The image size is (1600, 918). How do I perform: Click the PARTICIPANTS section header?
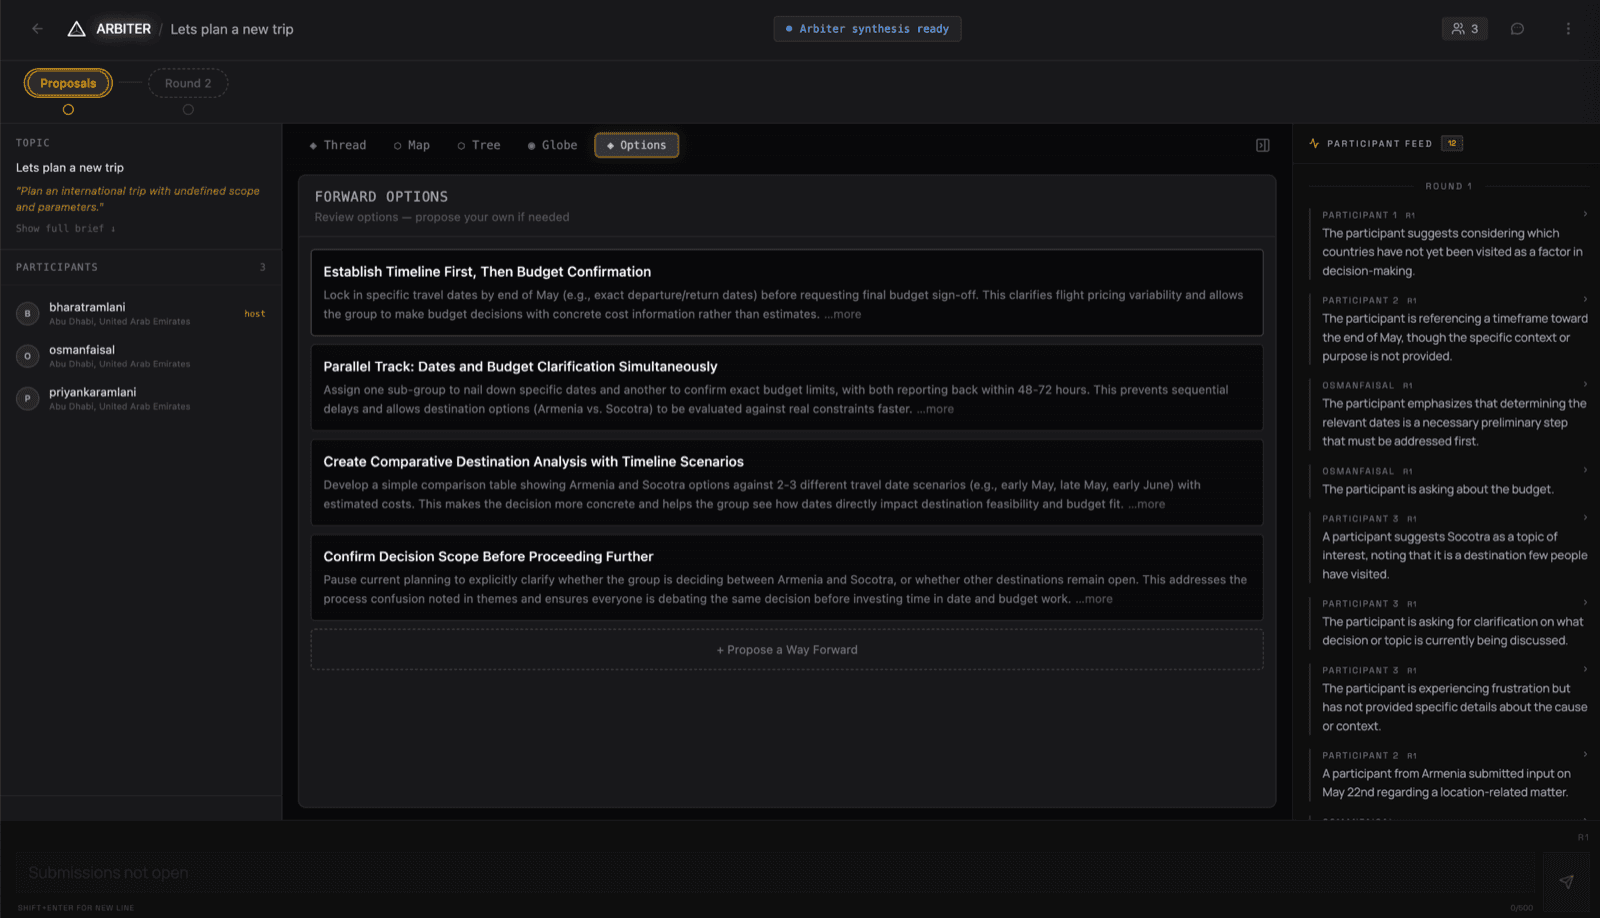[x=57, y=267]
